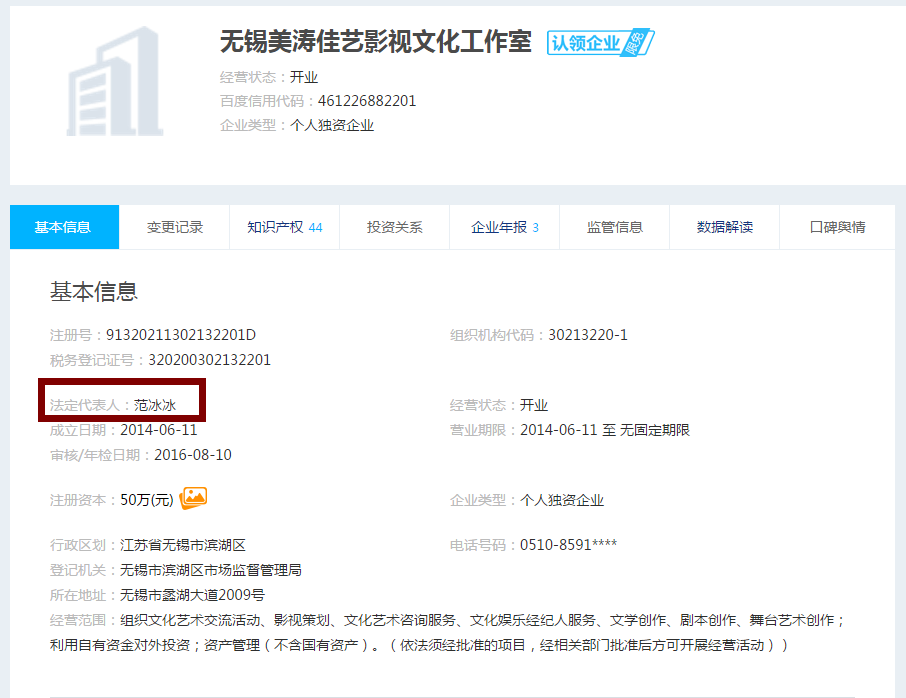Select the 知识产权 44 tab
This screenshot has height=698, width=906.
pyautogui.click(x=285, y=227)
